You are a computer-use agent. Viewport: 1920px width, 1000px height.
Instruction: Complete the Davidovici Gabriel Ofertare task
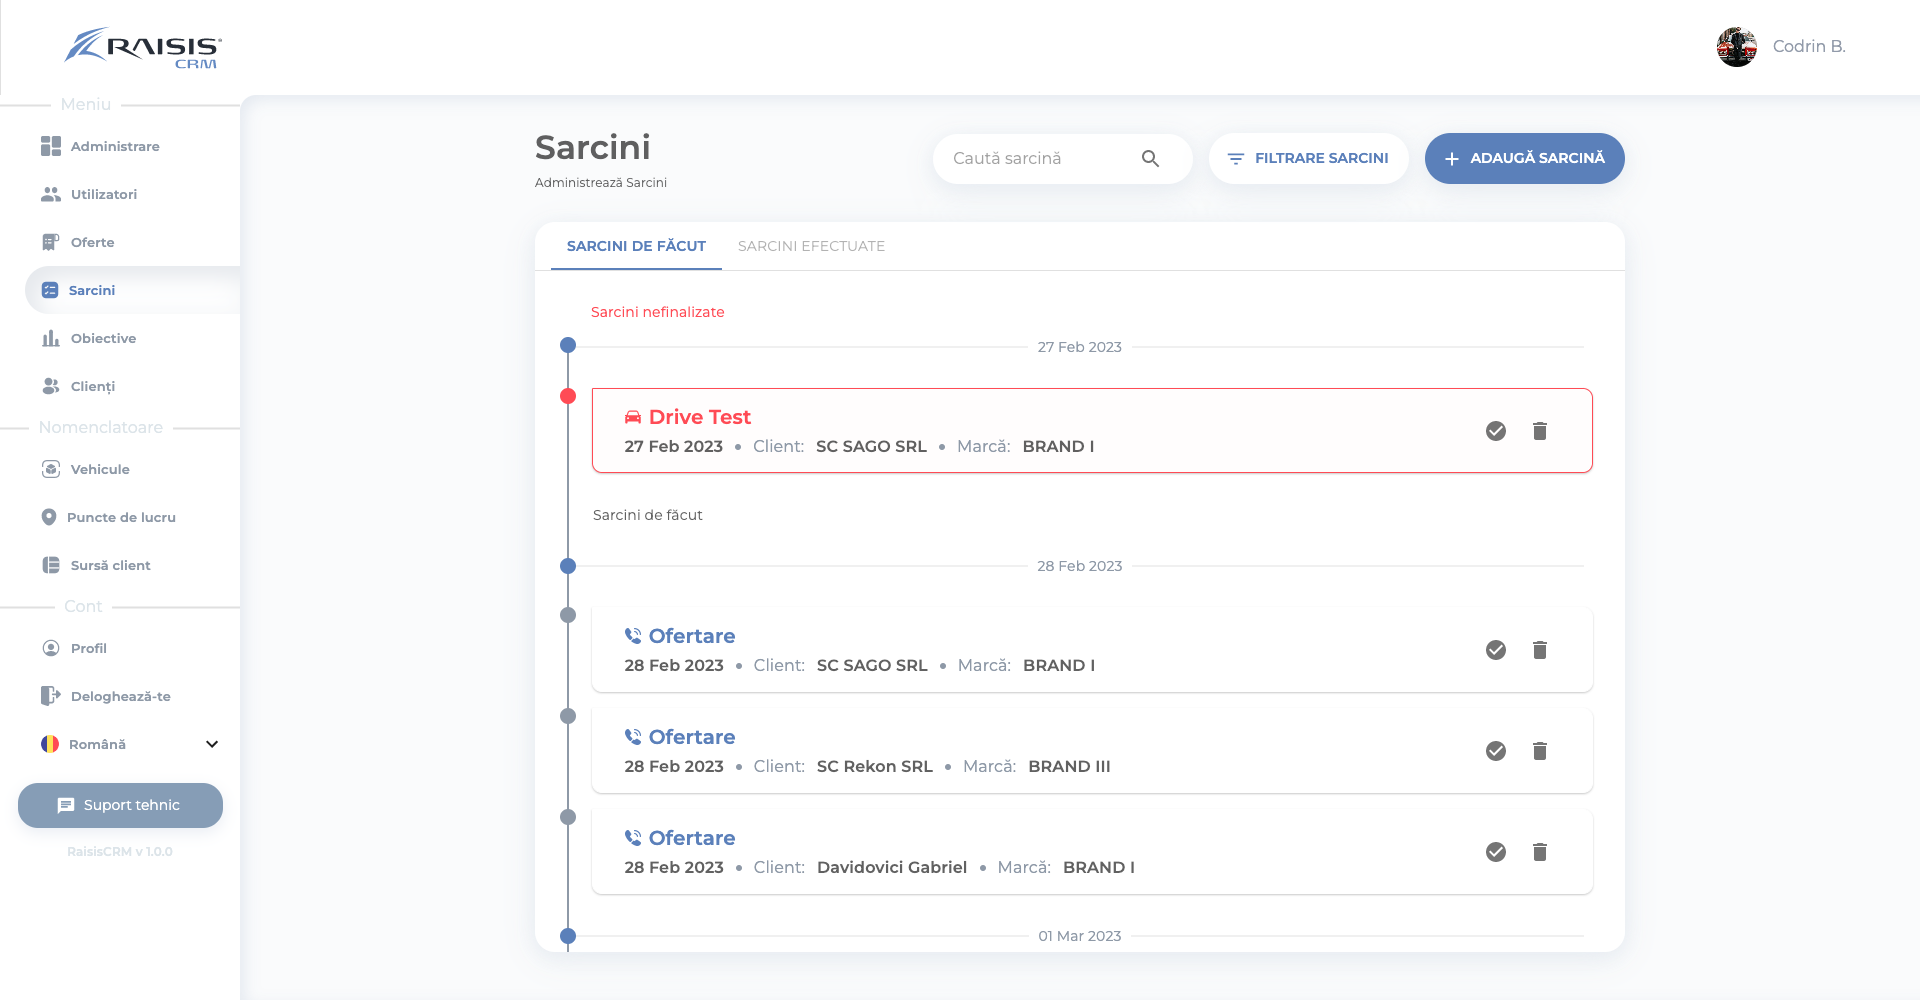pyautogui.click(x=1495, y=852)
